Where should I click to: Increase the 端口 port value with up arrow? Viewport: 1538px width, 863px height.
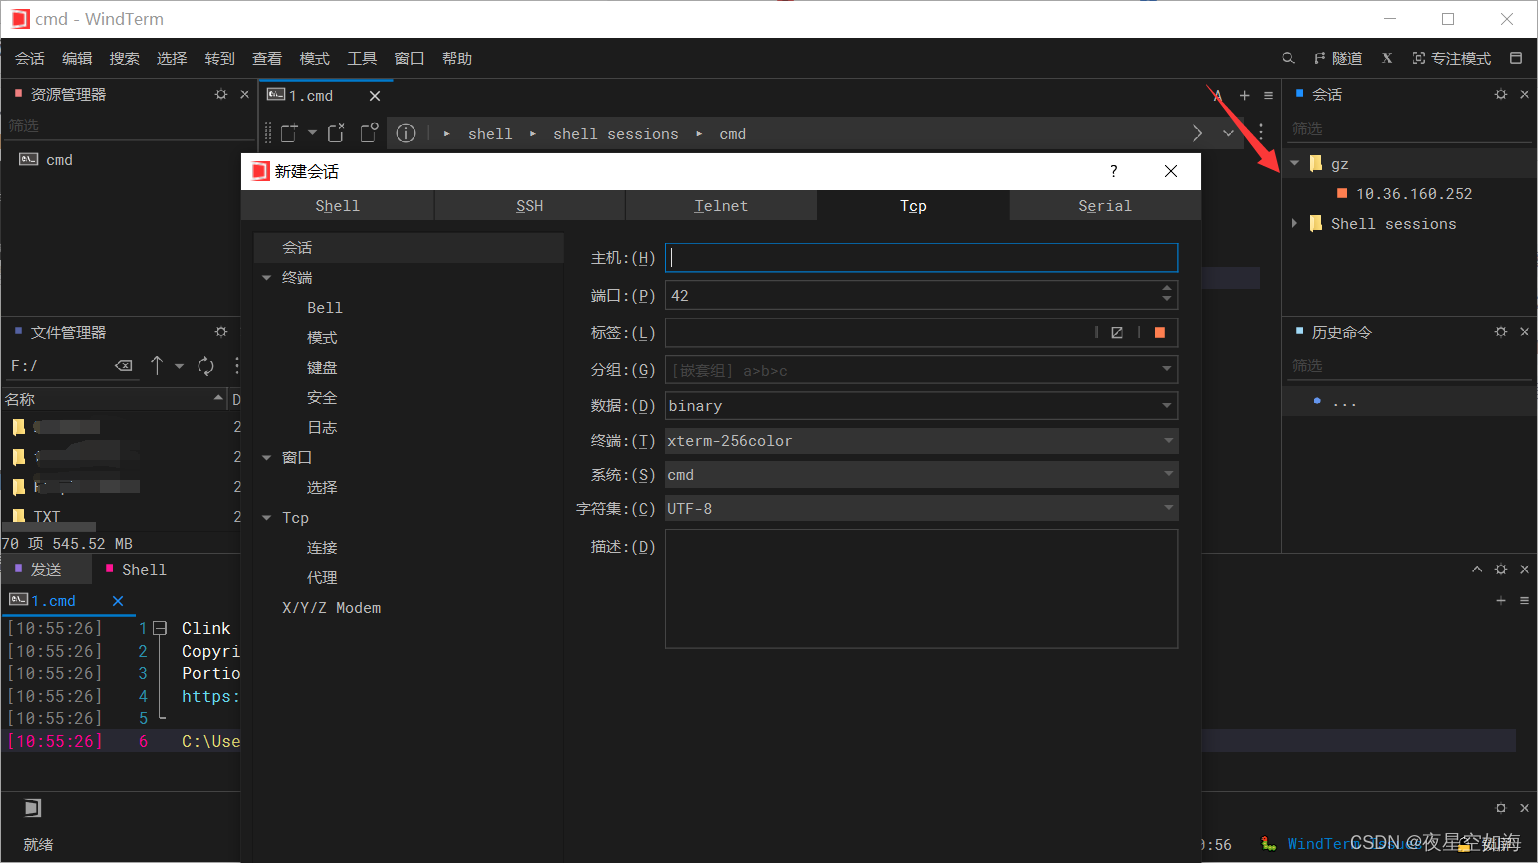[1167, 289]
